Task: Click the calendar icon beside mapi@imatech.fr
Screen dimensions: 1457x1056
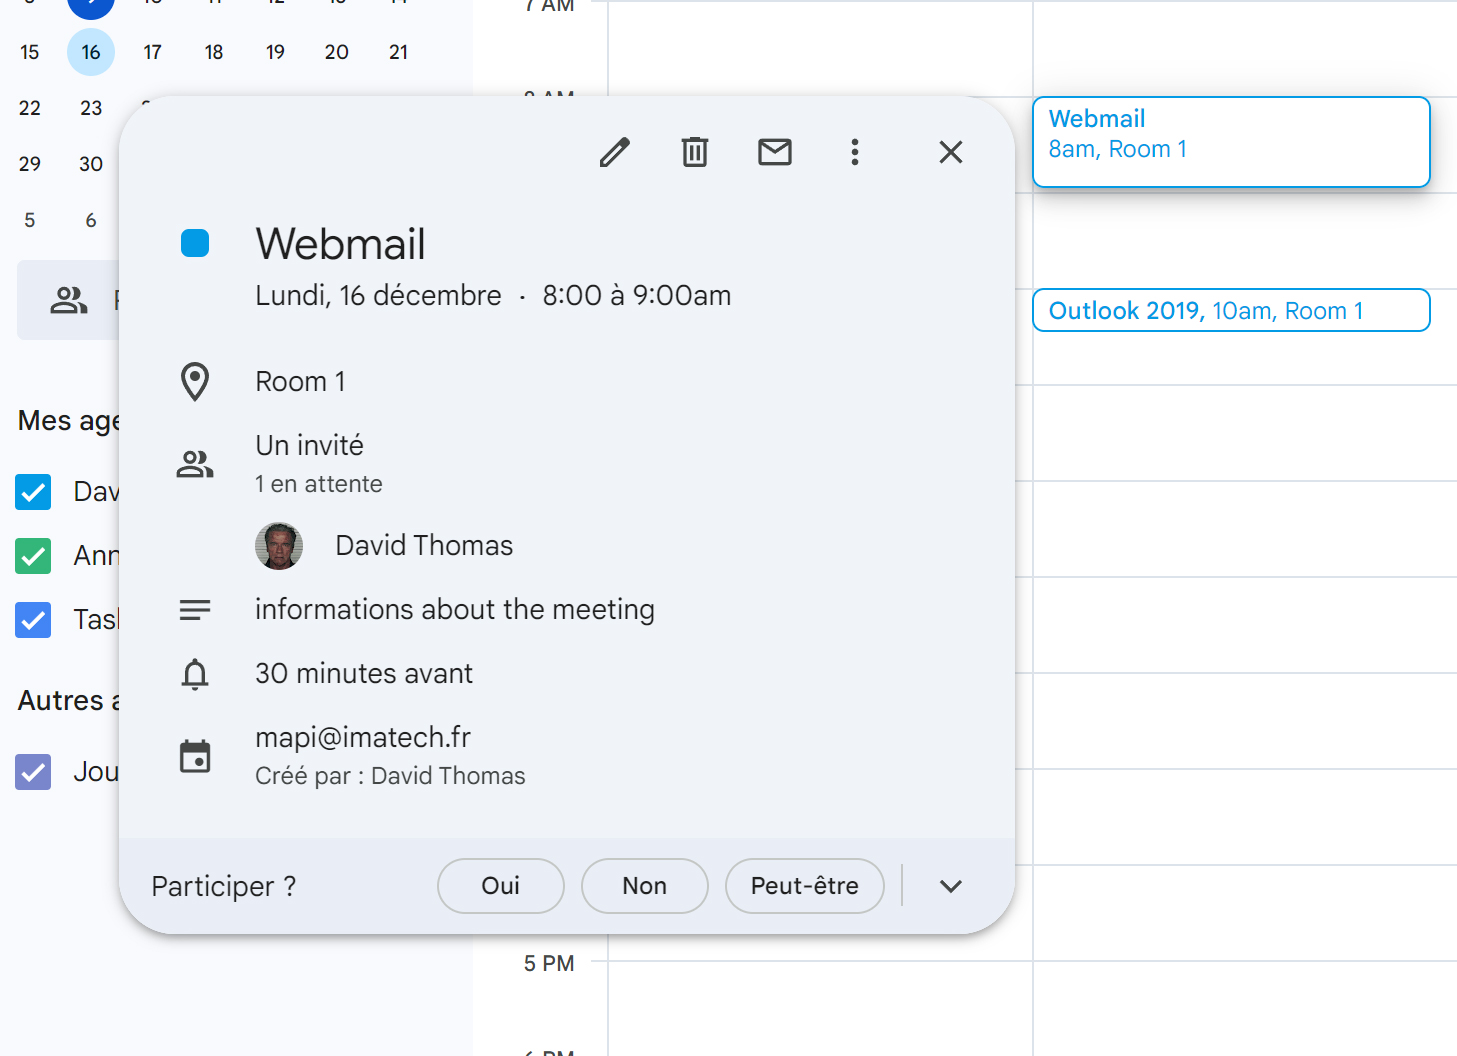Action: click(x=195, y=756)
